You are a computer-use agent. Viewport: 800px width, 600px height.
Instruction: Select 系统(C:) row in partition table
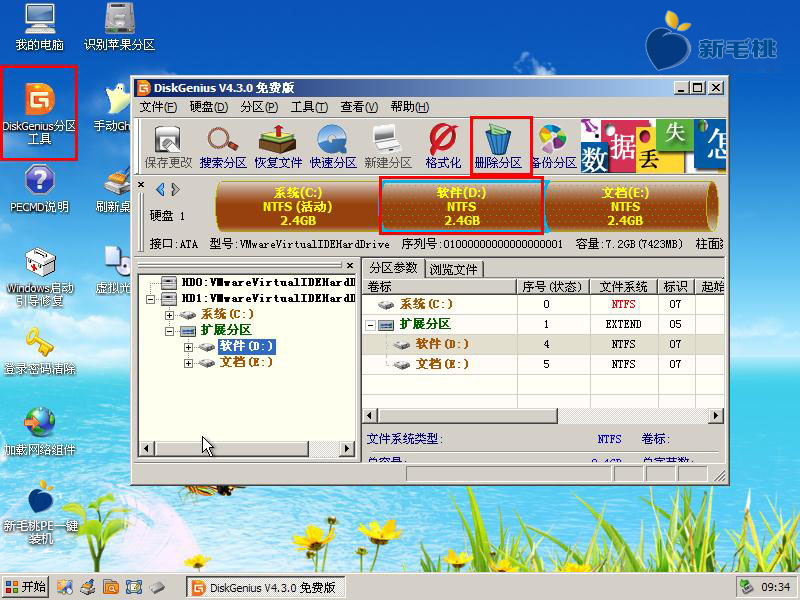543,304
